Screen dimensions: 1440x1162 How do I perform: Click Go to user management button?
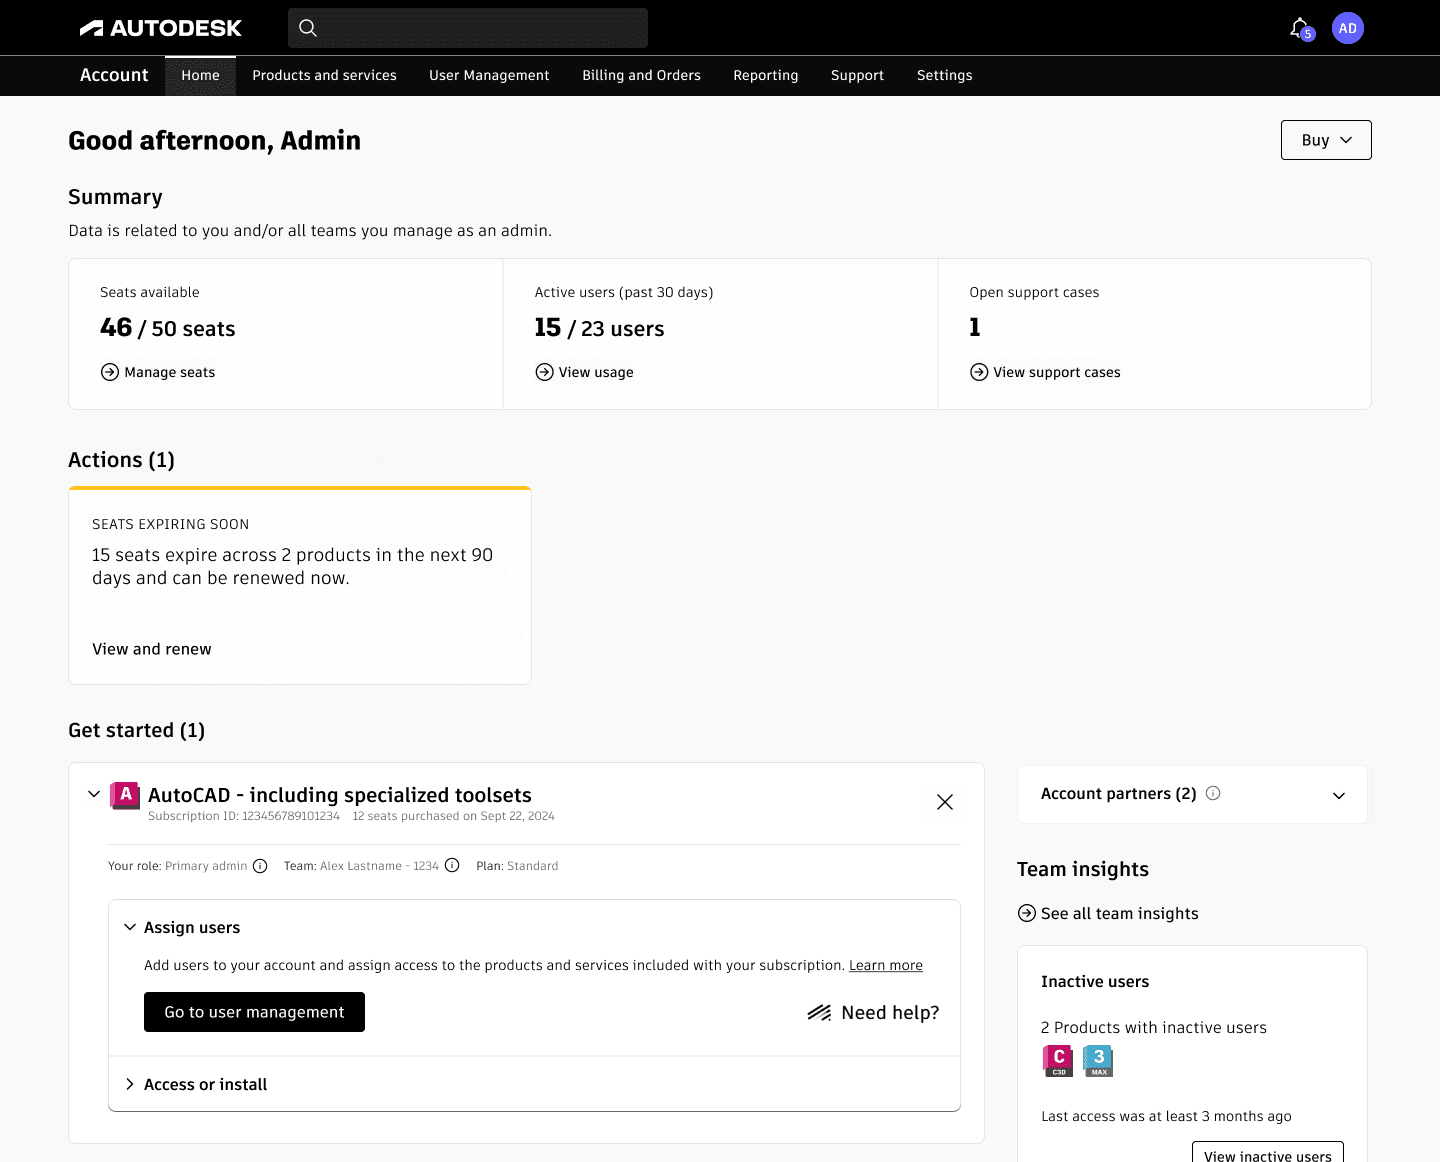click(254, 1012)
